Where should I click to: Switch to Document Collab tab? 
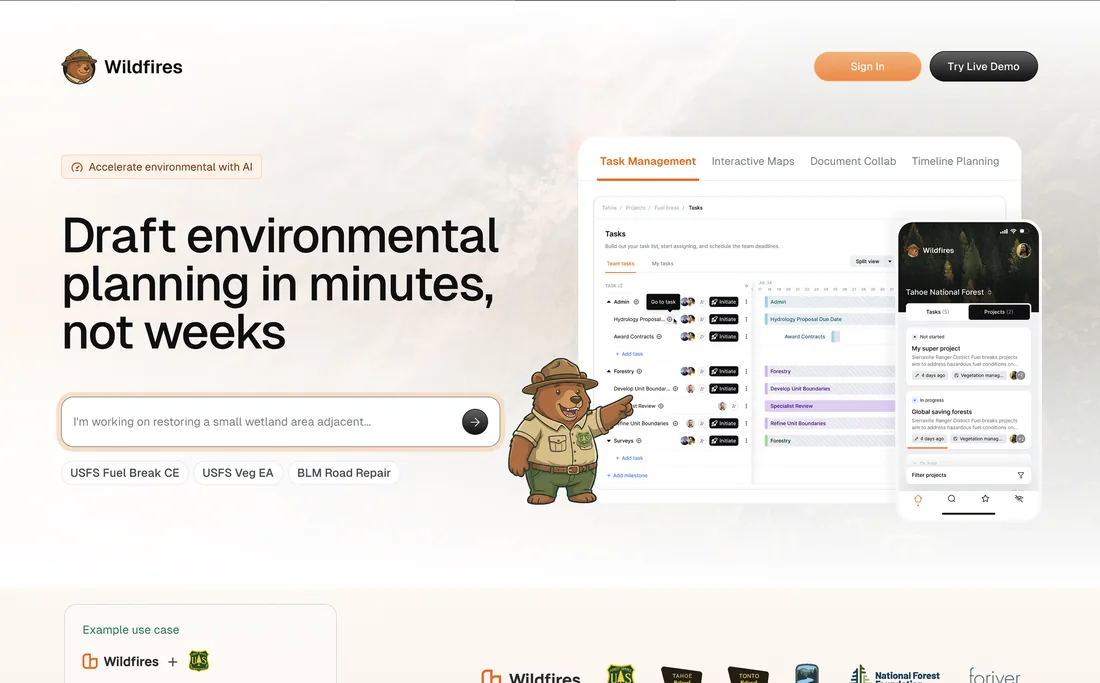tap(853, 161)
